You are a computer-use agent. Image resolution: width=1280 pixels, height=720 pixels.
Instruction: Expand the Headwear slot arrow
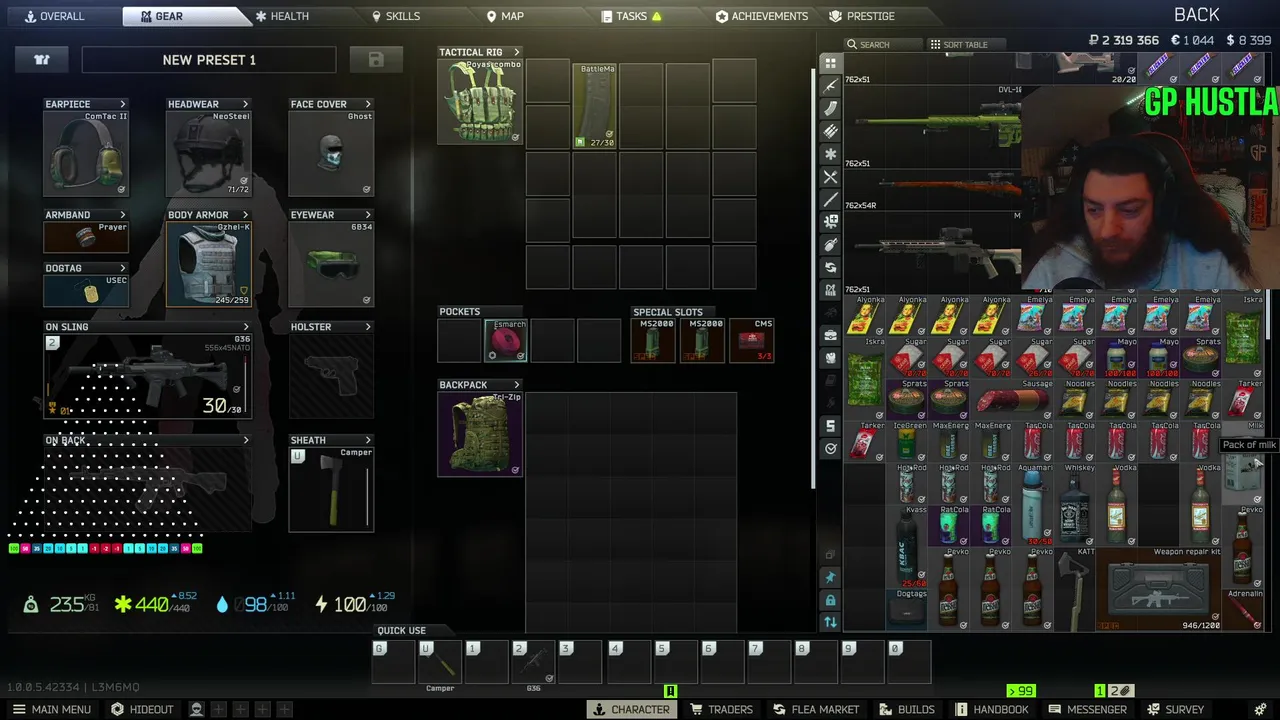click(245, 104)
